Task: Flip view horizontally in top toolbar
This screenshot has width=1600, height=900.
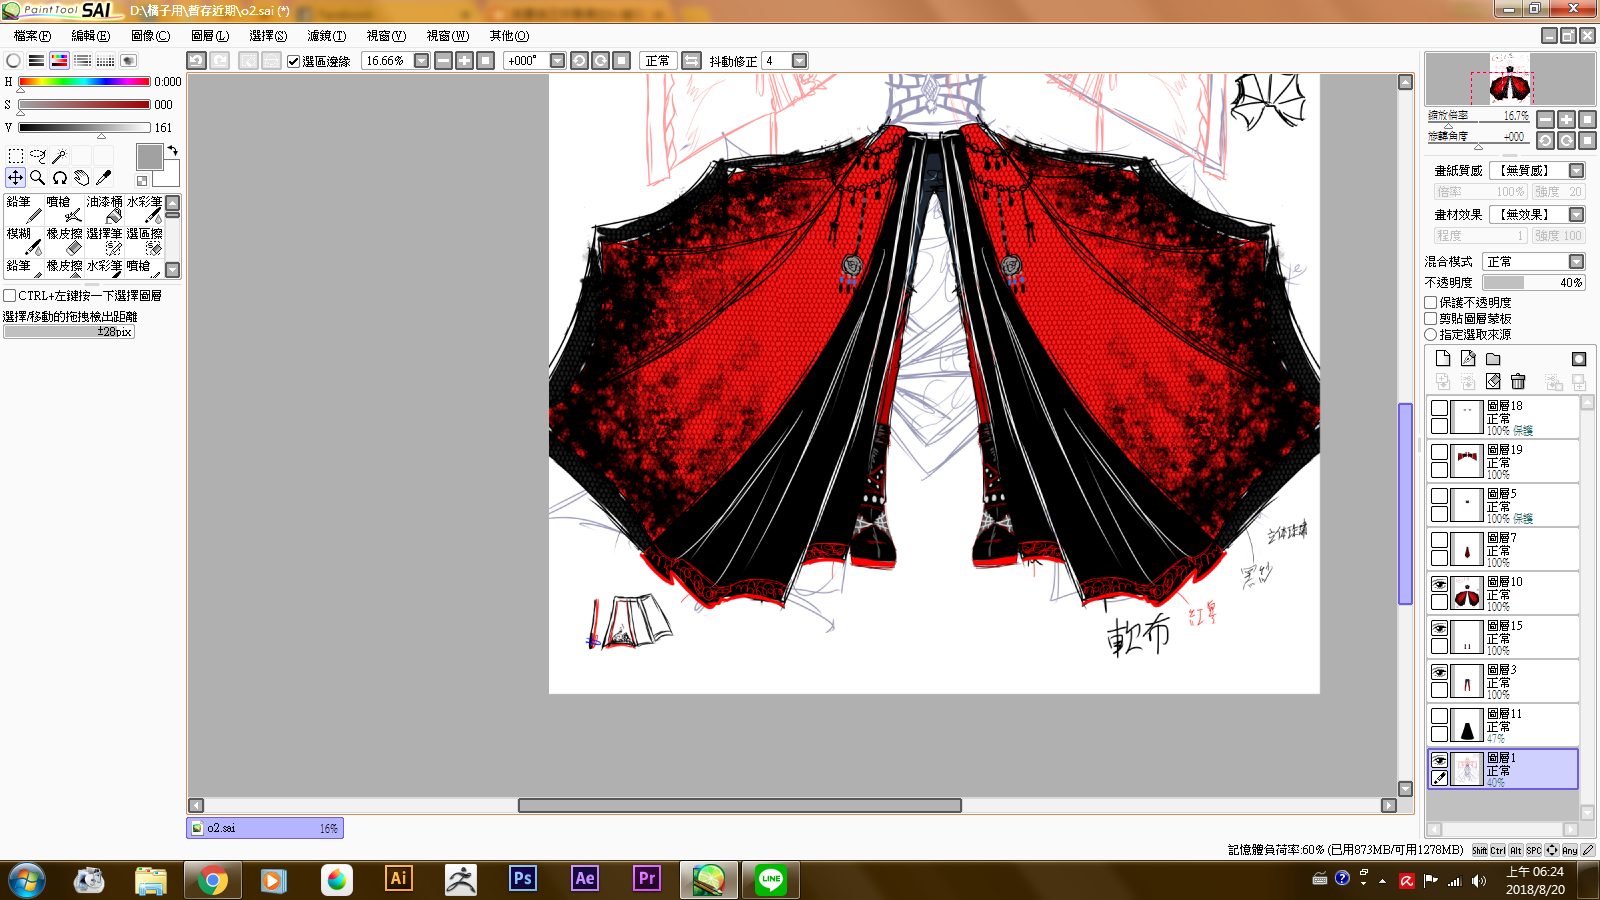Action: pos(691,60)
